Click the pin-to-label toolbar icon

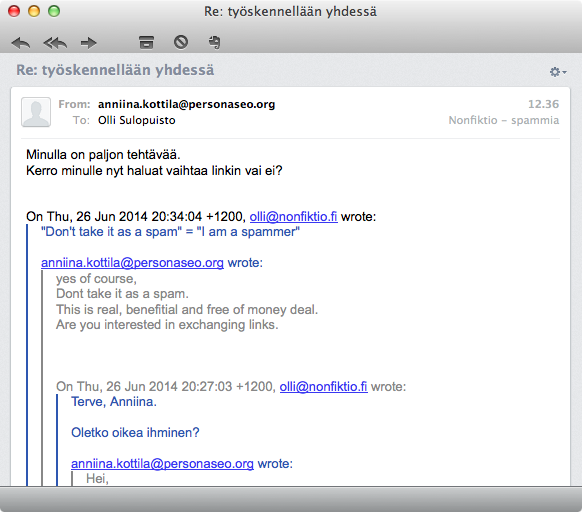(x=214, y=42)
